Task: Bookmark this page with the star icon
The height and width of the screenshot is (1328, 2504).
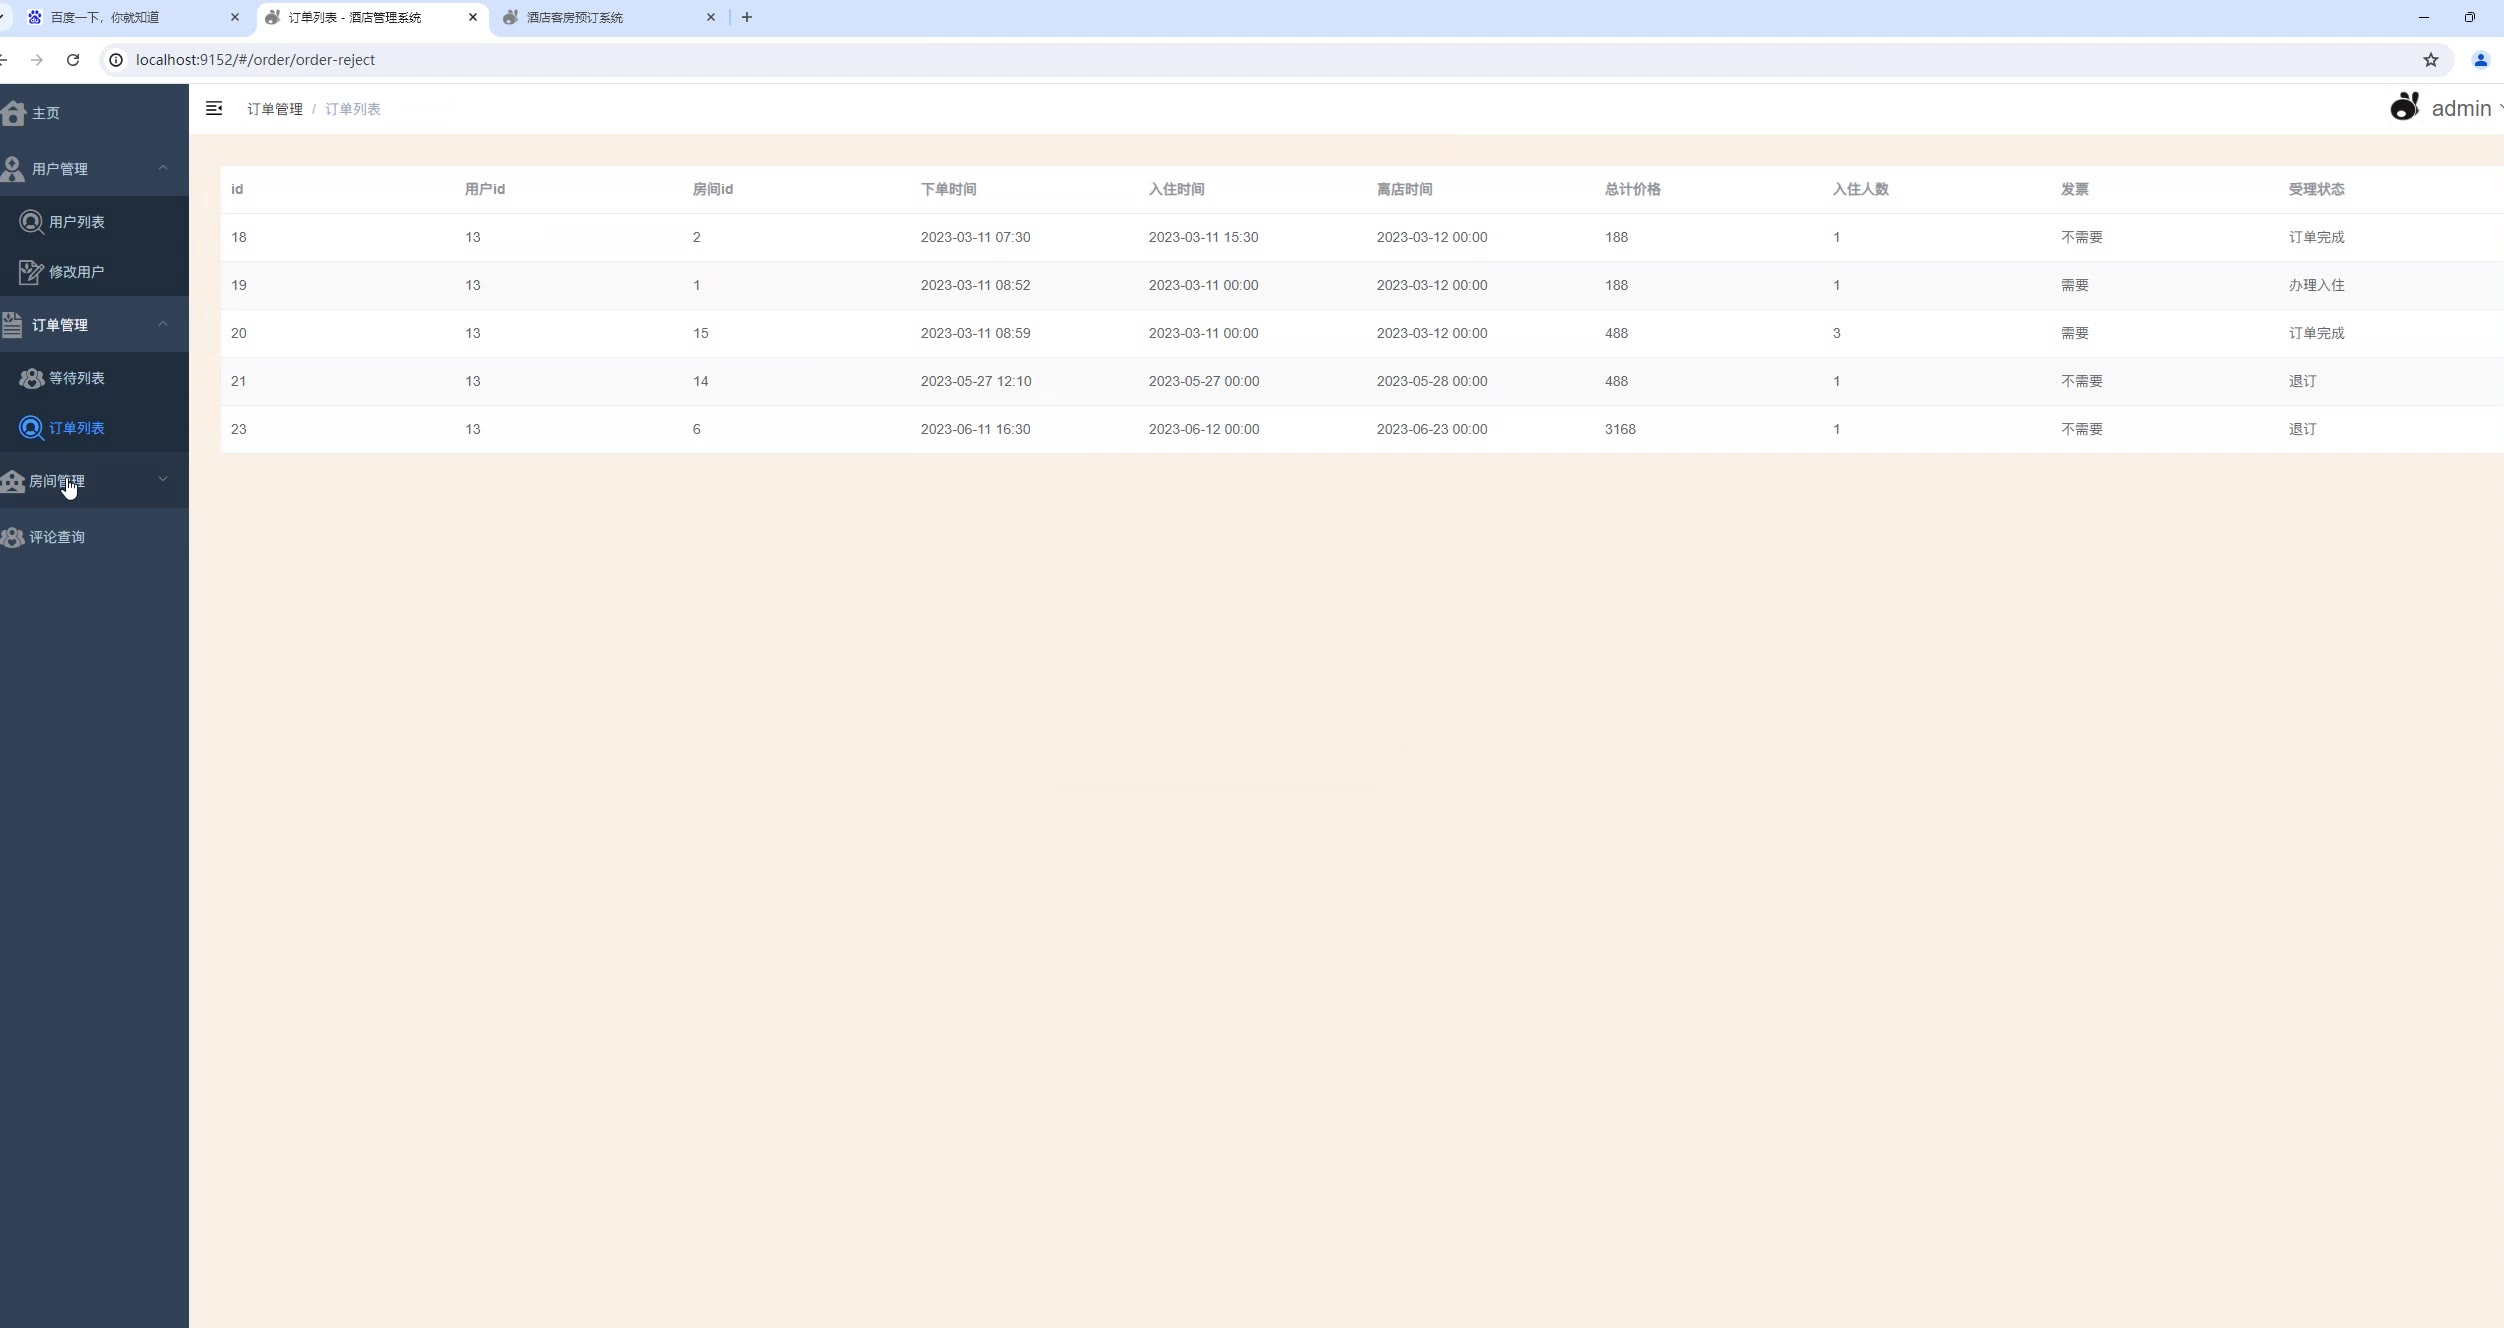Action: pos(2430,60)
